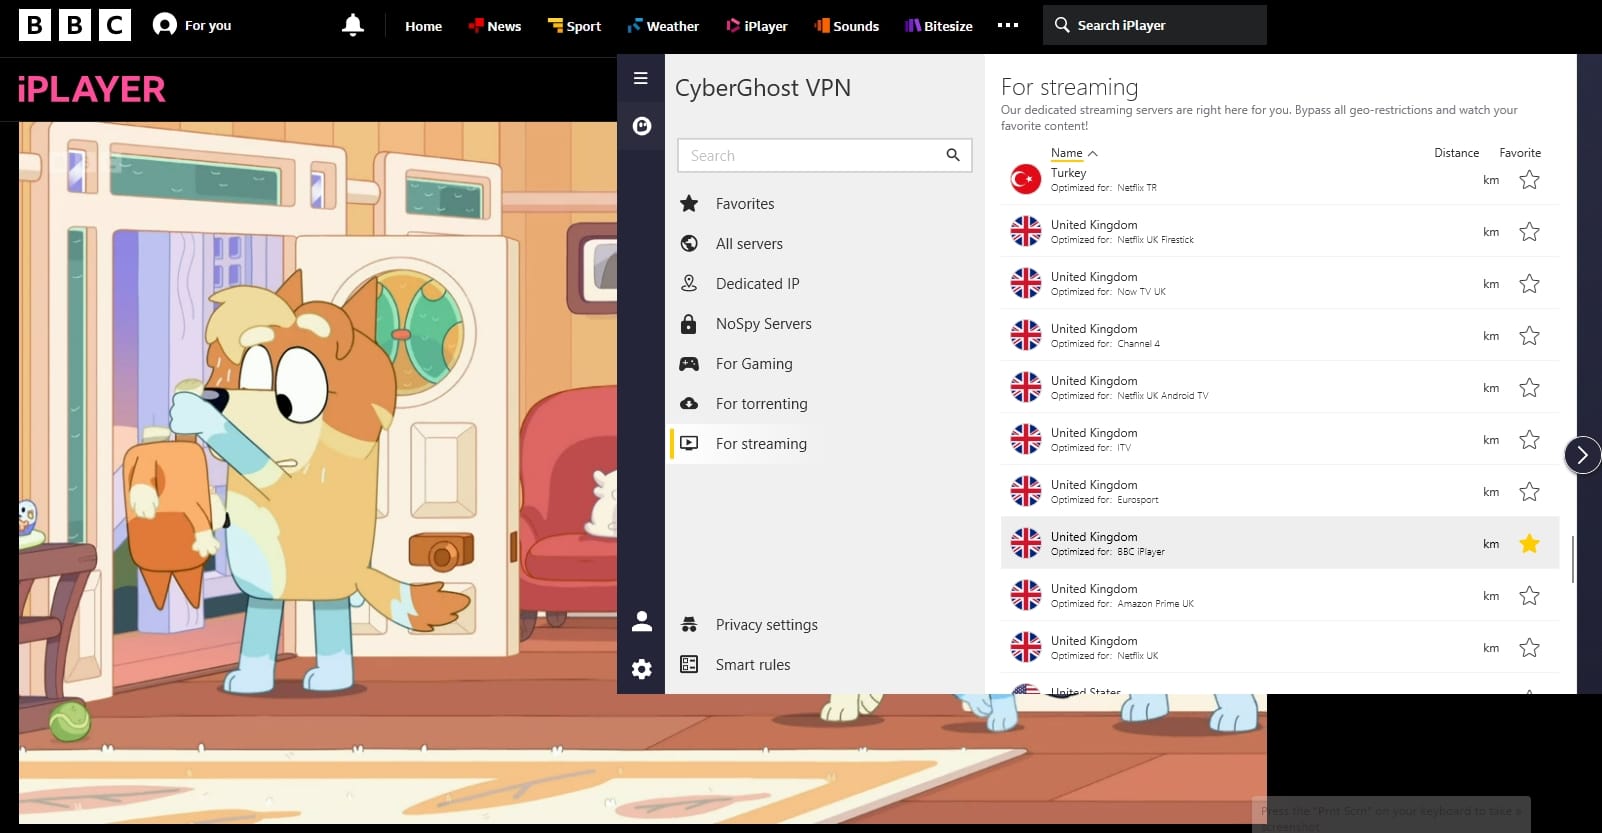Open Smart rules
This screenshot has width=1602, height=833.
pos(753,665)
